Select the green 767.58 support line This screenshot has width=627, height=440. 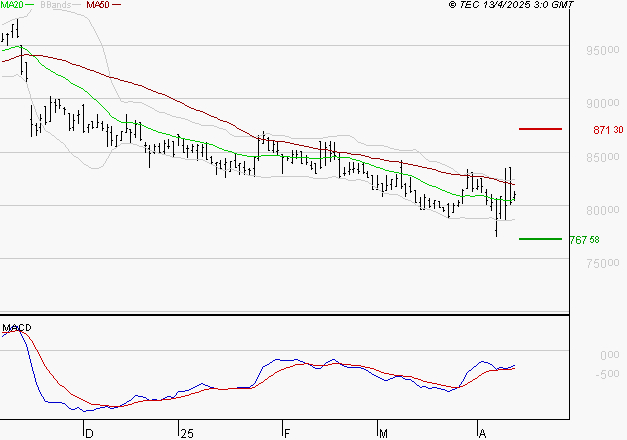pyautogui.click(x=541, y=239)
